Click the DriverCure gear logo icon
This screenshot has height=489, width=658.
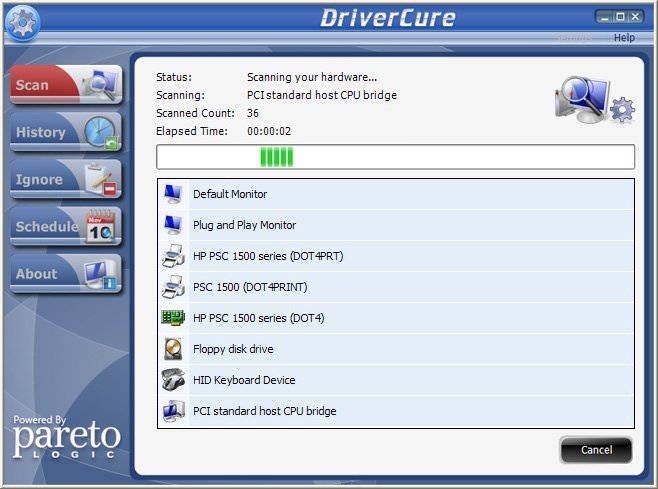tap(22, 23)
